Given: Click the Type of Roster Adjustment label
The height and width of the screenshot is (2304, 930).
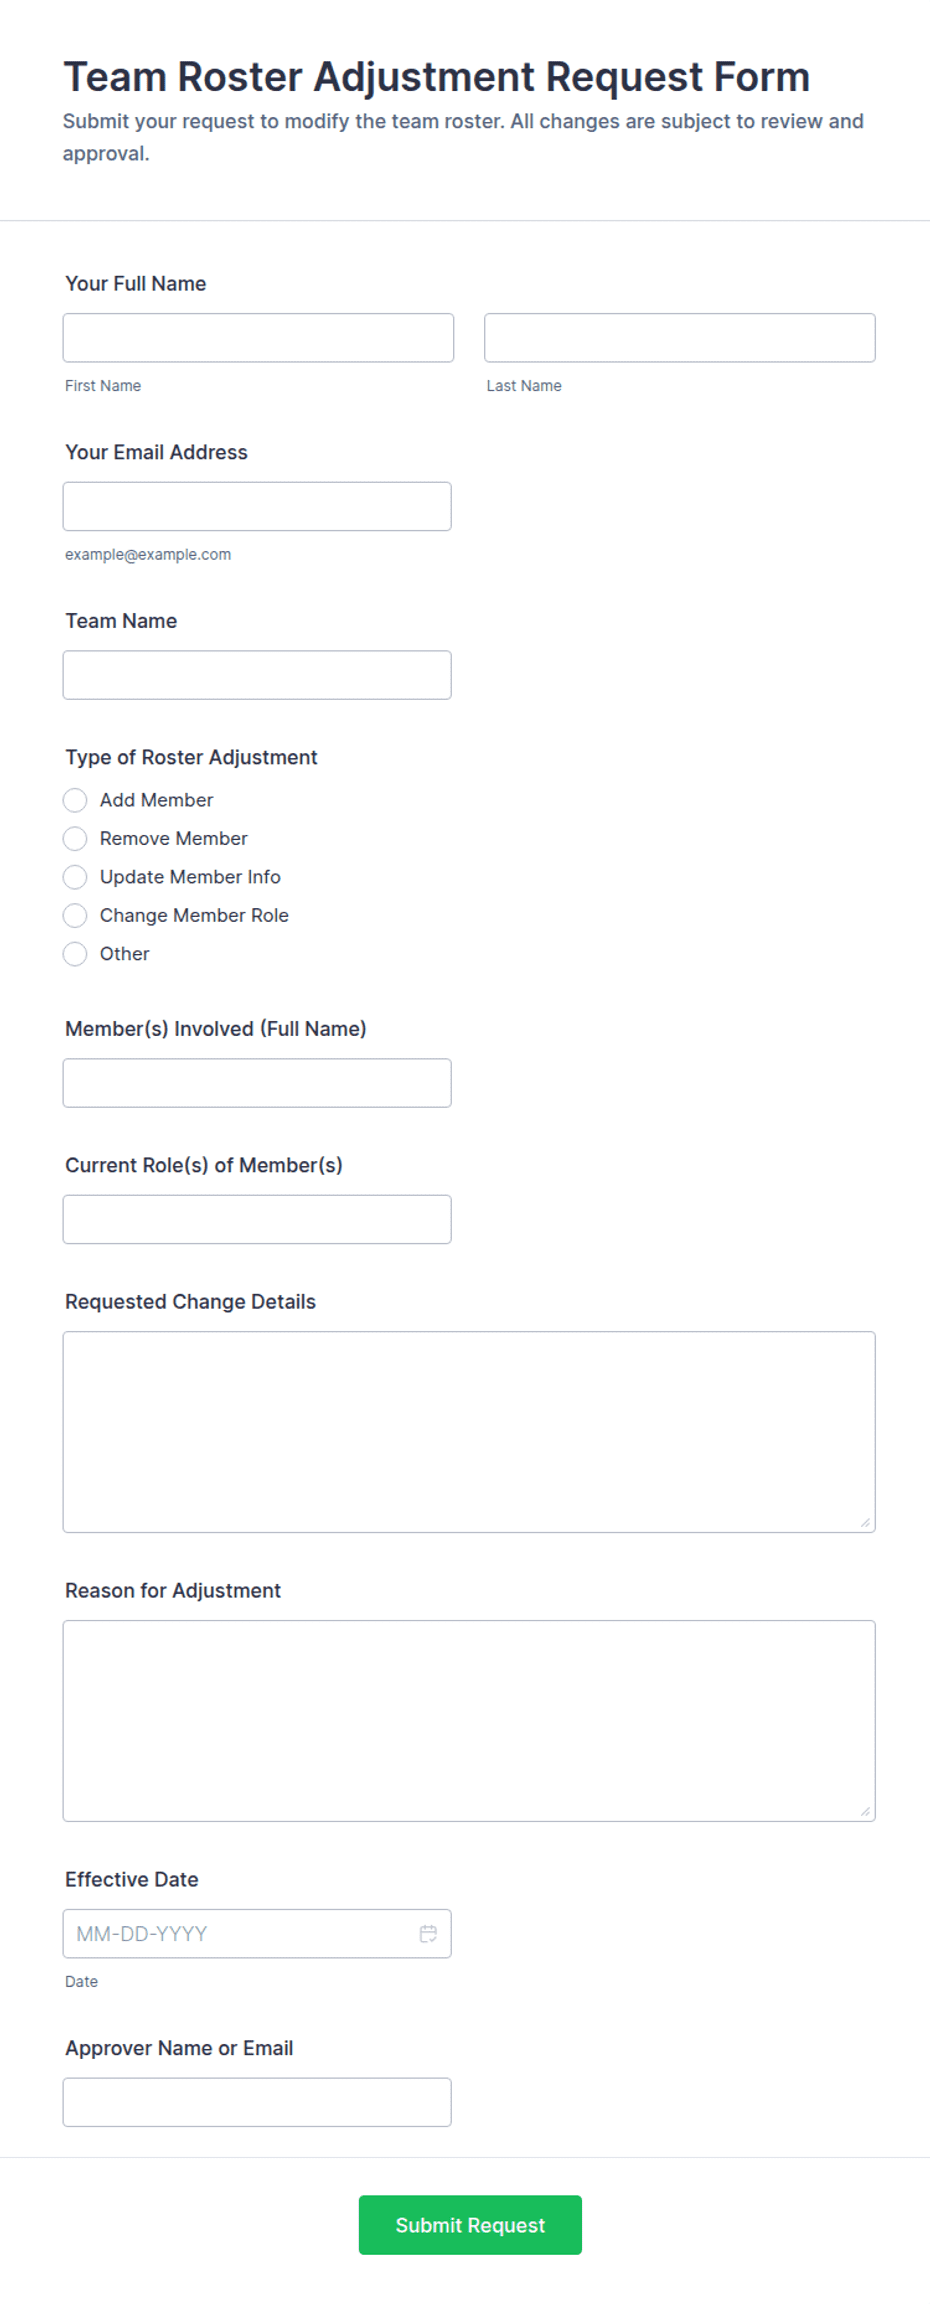Looking at the screenshot, I should coord(191,757).
